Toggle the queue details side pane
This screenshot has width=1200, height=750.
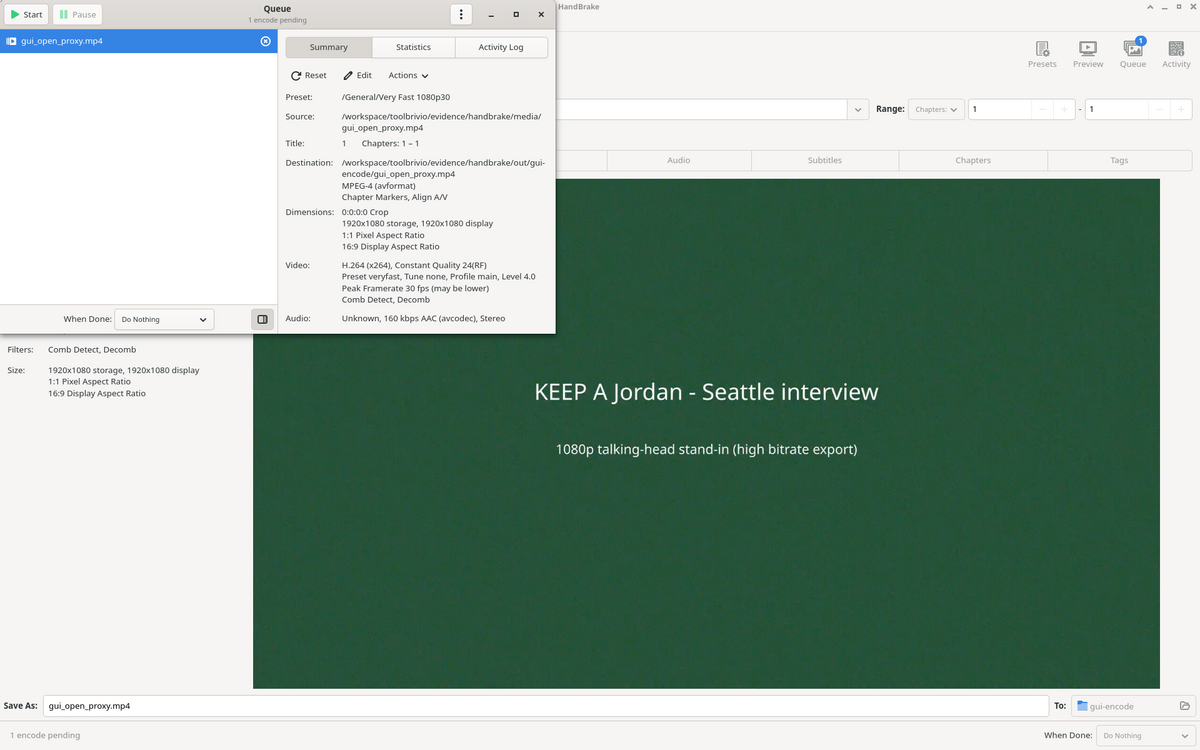(262, 319)
